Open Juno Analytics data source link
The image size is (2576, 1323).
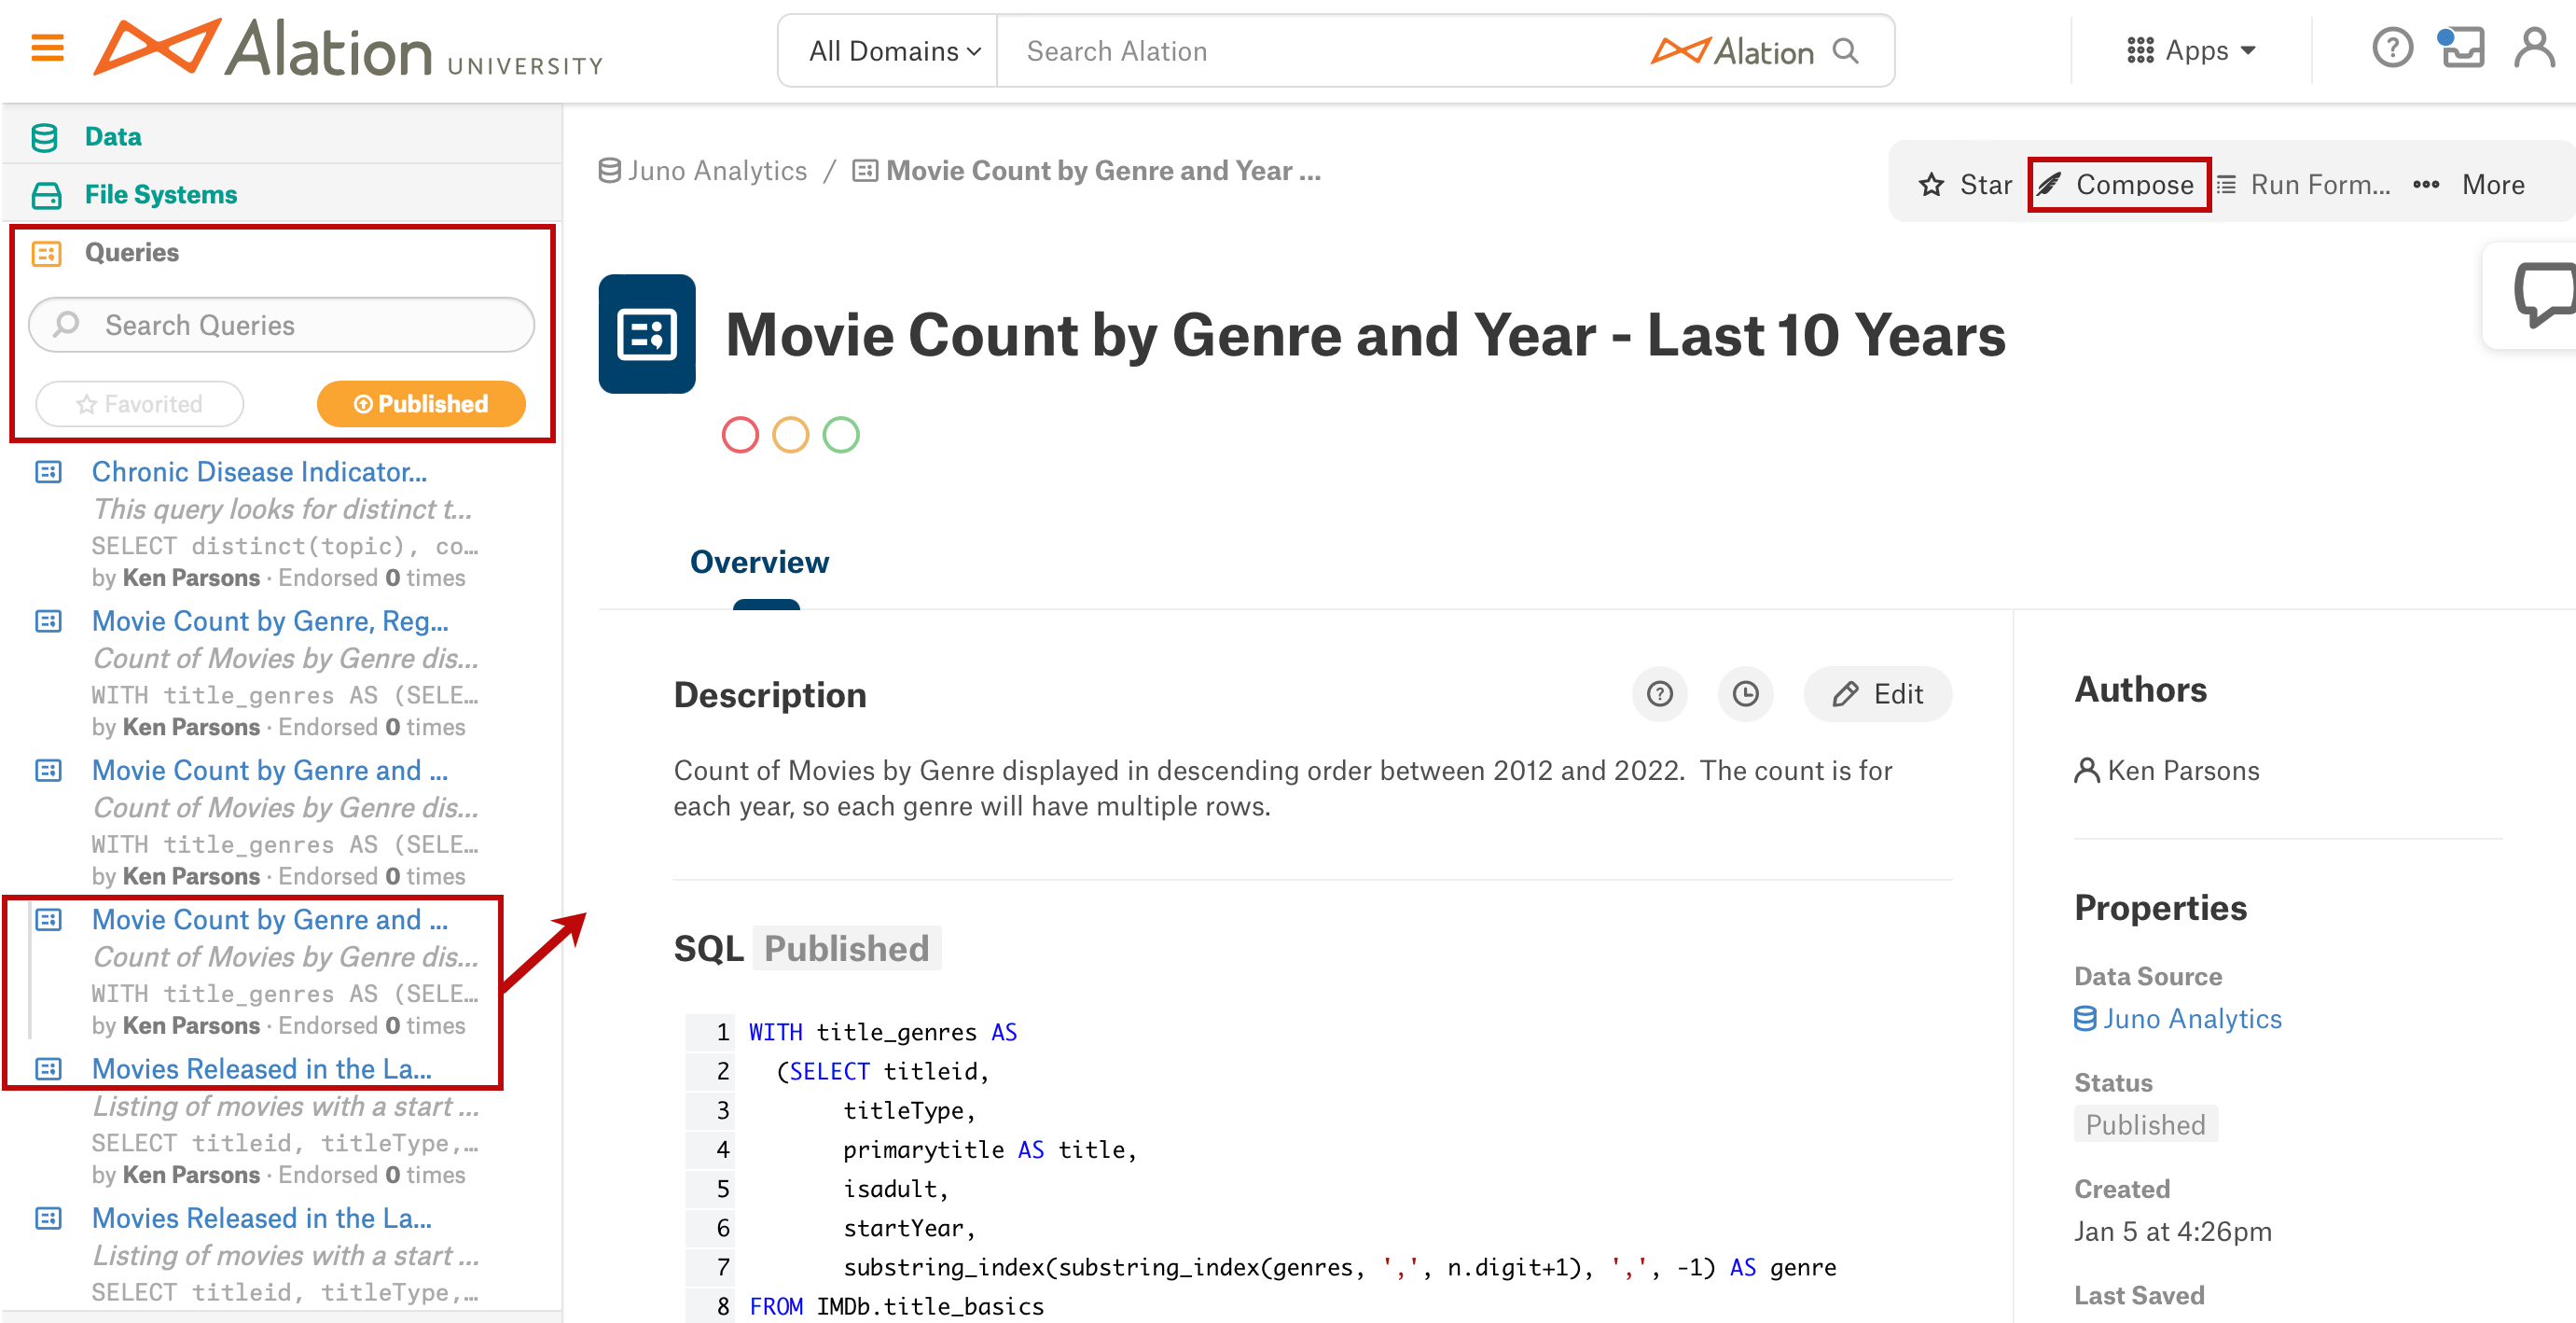click(2178, 1019)
